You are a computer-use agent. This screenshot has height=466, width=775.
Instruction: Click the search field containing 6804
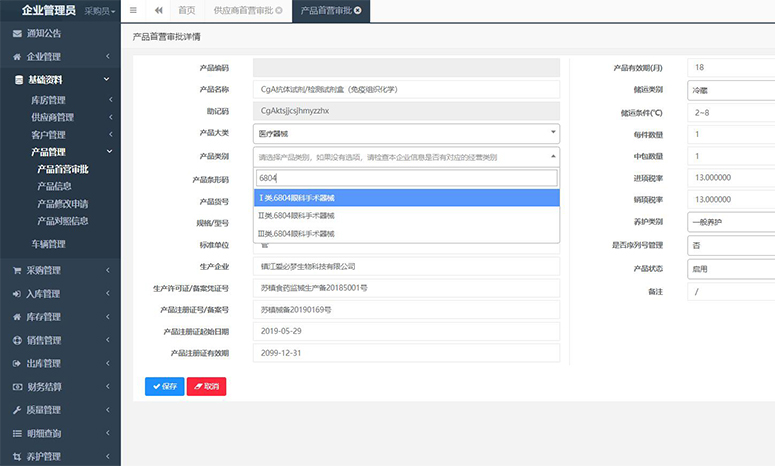(x=406, y=178)
